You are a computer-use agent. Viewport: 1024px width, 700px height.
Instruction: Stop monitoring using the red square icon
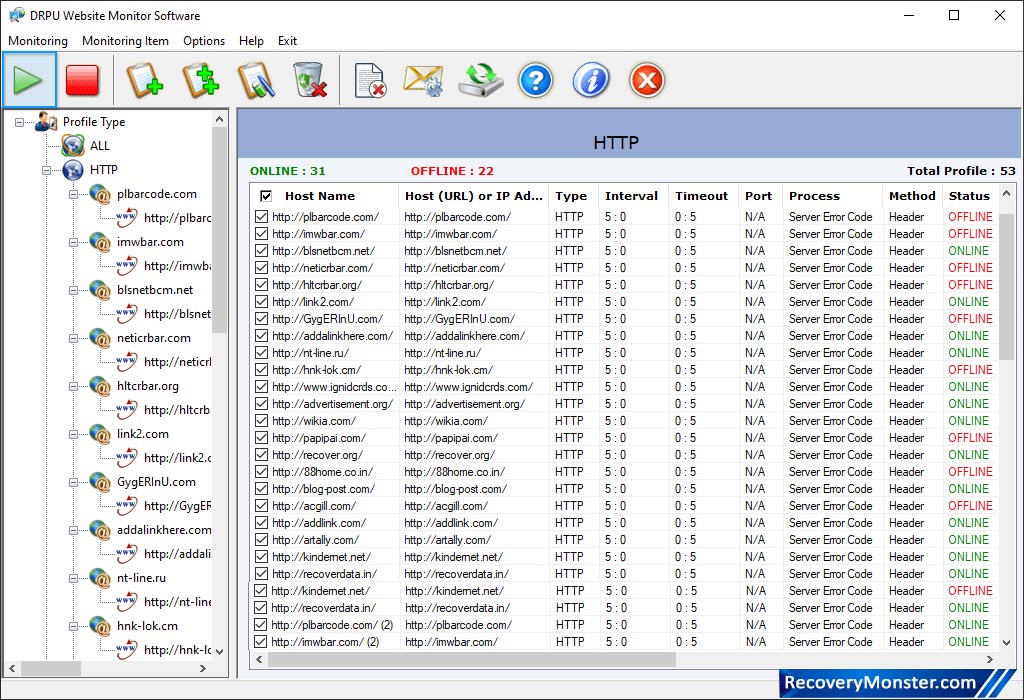coord(84,80)
